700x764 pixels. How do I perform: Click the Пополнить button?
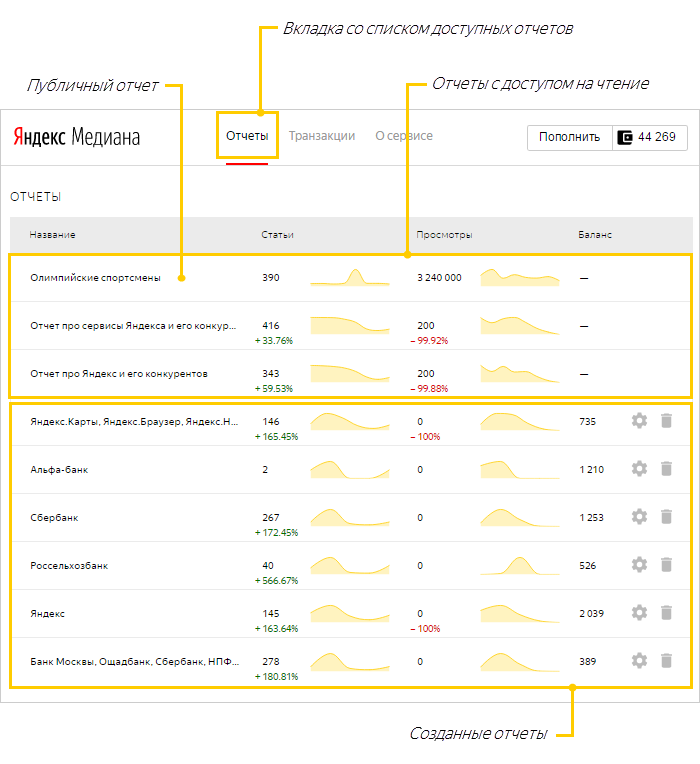569,137
